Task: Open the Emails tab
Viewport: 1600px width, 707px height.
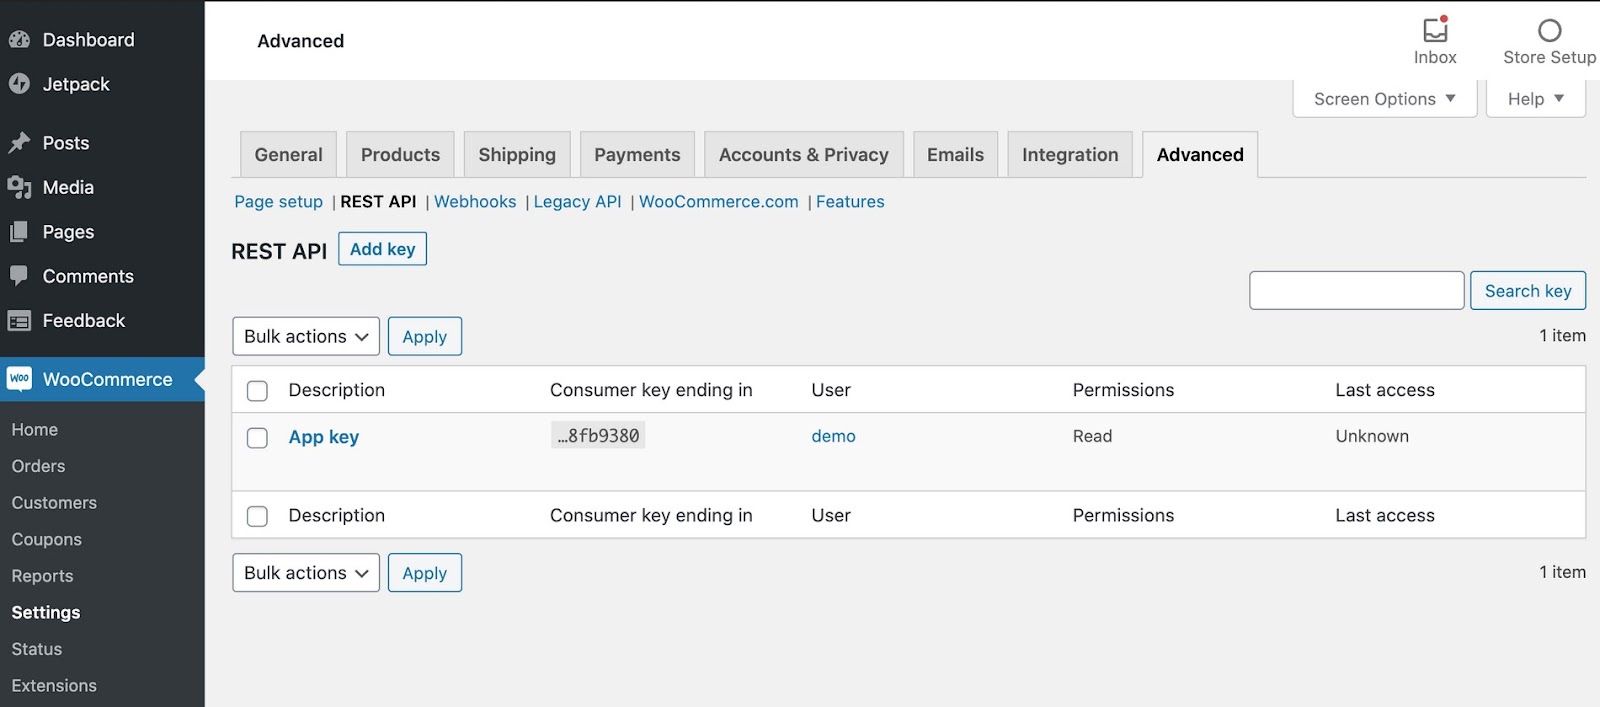Action: 955,155
